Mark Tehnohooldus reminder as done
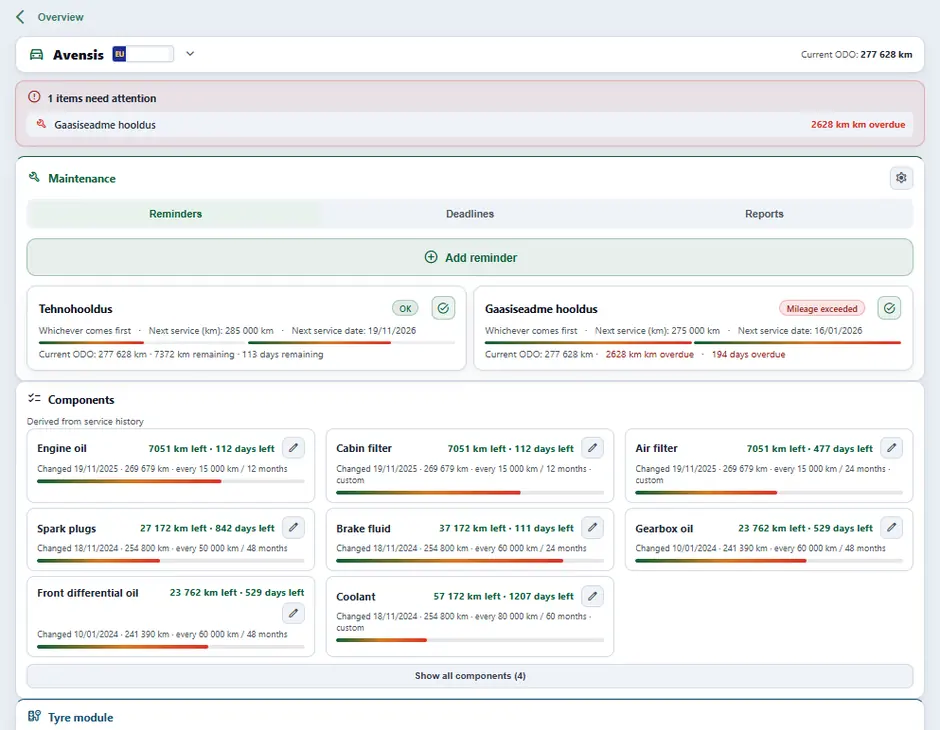This screenshot has height=730, width=940. (443, 308)
